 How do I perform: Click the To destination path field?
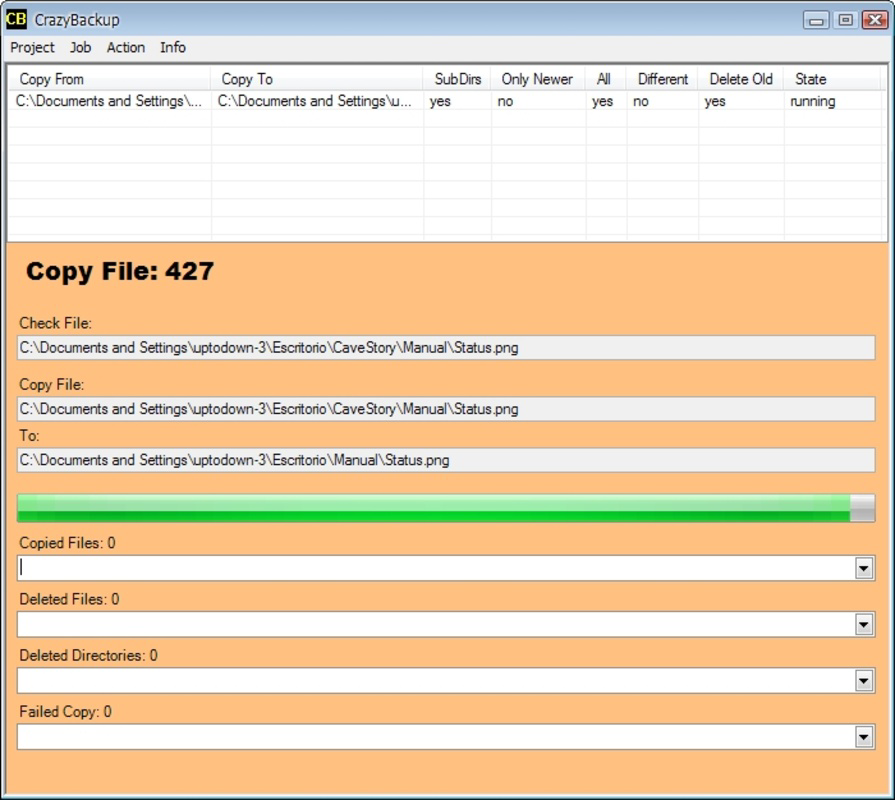click(446, 460)
